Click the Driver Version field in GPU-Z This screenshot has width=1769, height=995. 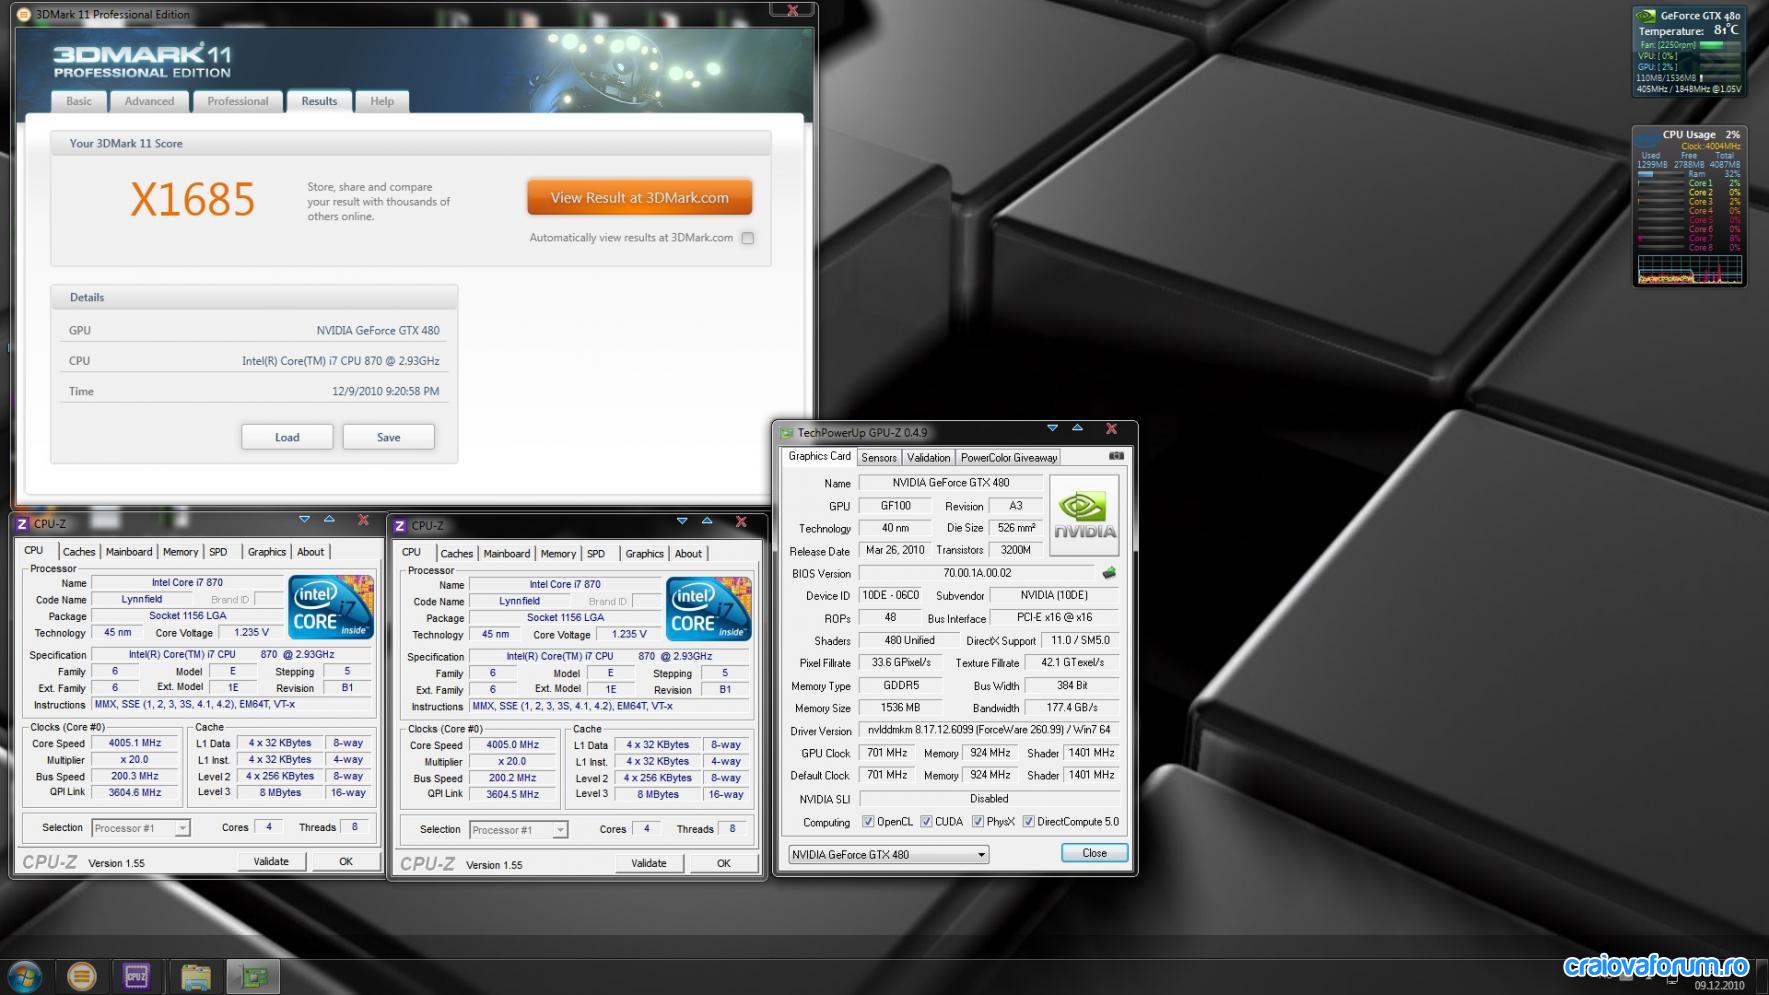click(x=989, y=730)
